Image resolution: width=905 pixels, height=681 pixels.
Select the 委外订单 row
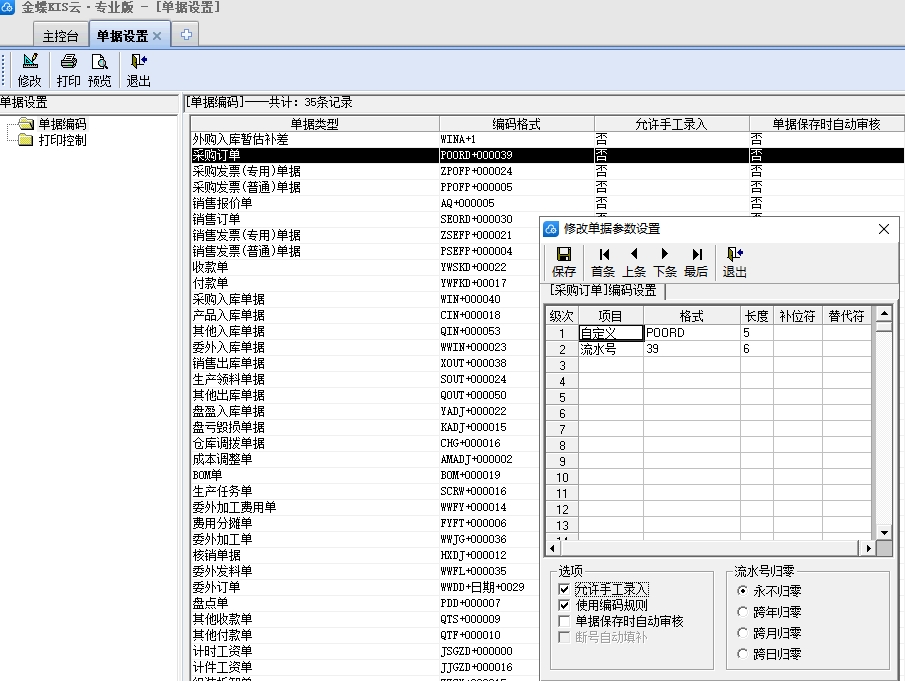point(365,587)
